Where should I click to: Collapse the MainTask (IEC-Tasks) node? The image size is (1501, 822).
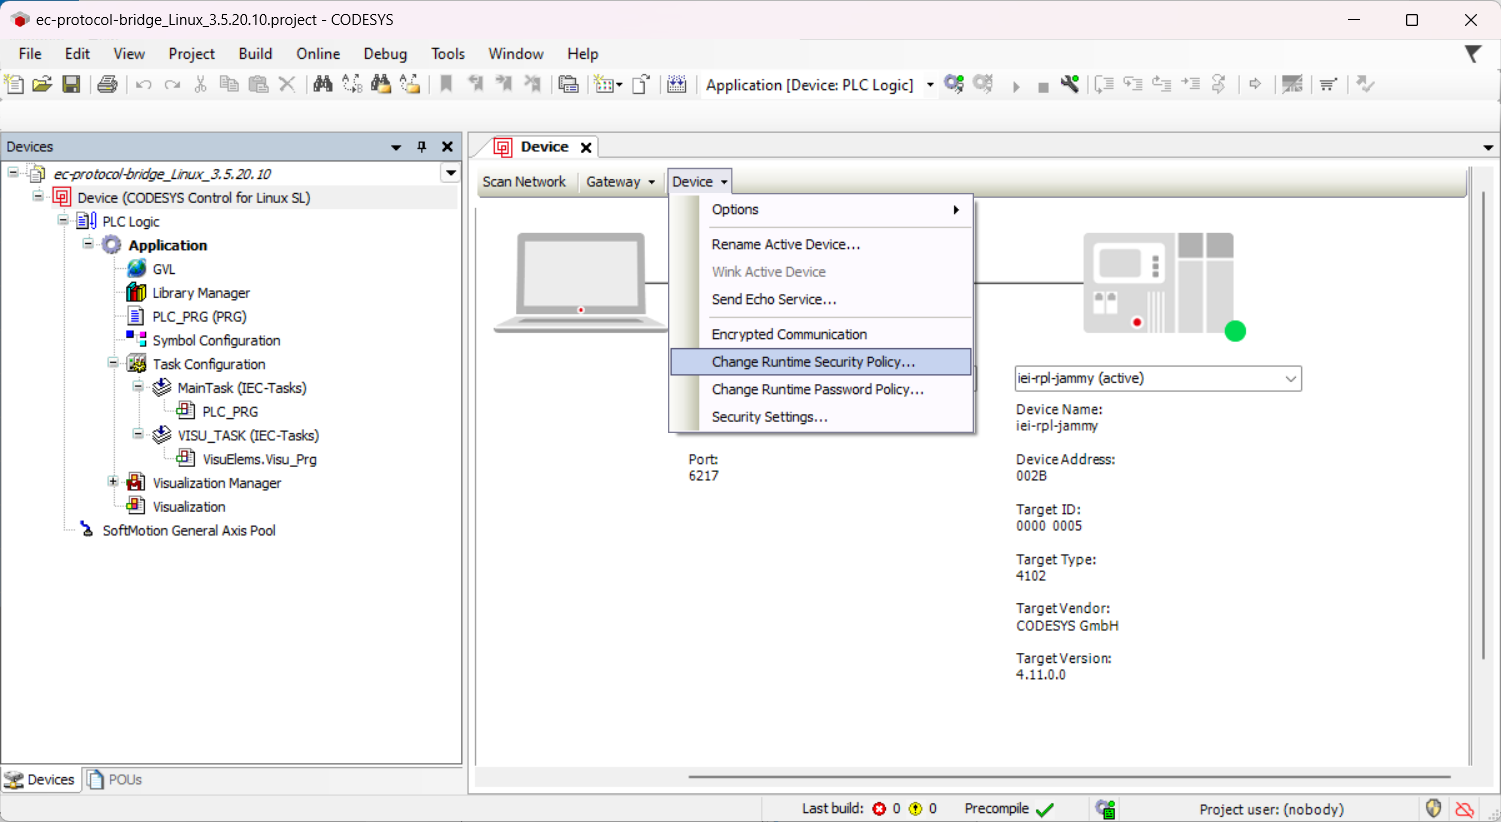tap(138, 387)
